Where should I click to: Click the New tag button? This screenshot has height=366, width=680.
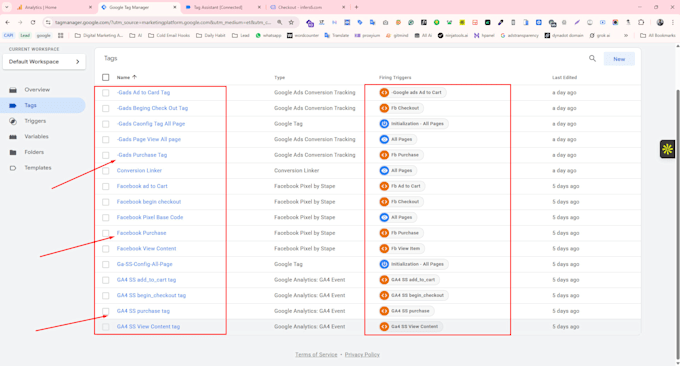pos(619,59)
